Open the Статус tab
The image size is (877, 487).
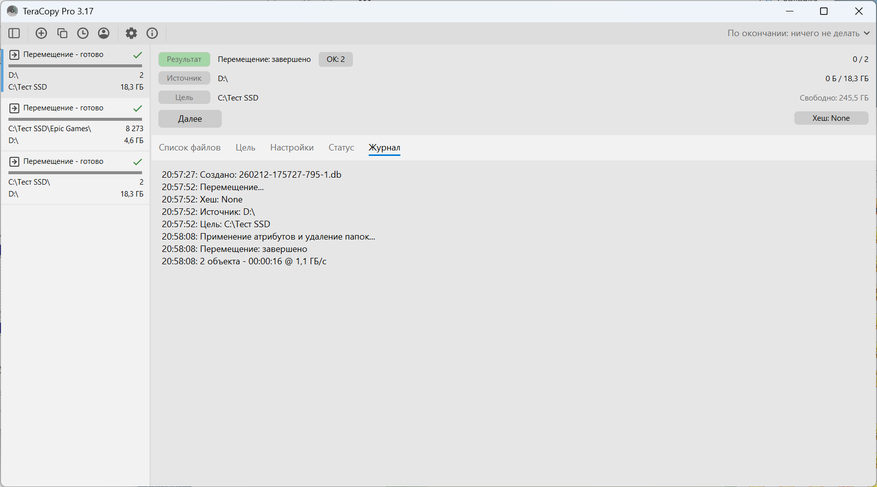coord(341,148)
